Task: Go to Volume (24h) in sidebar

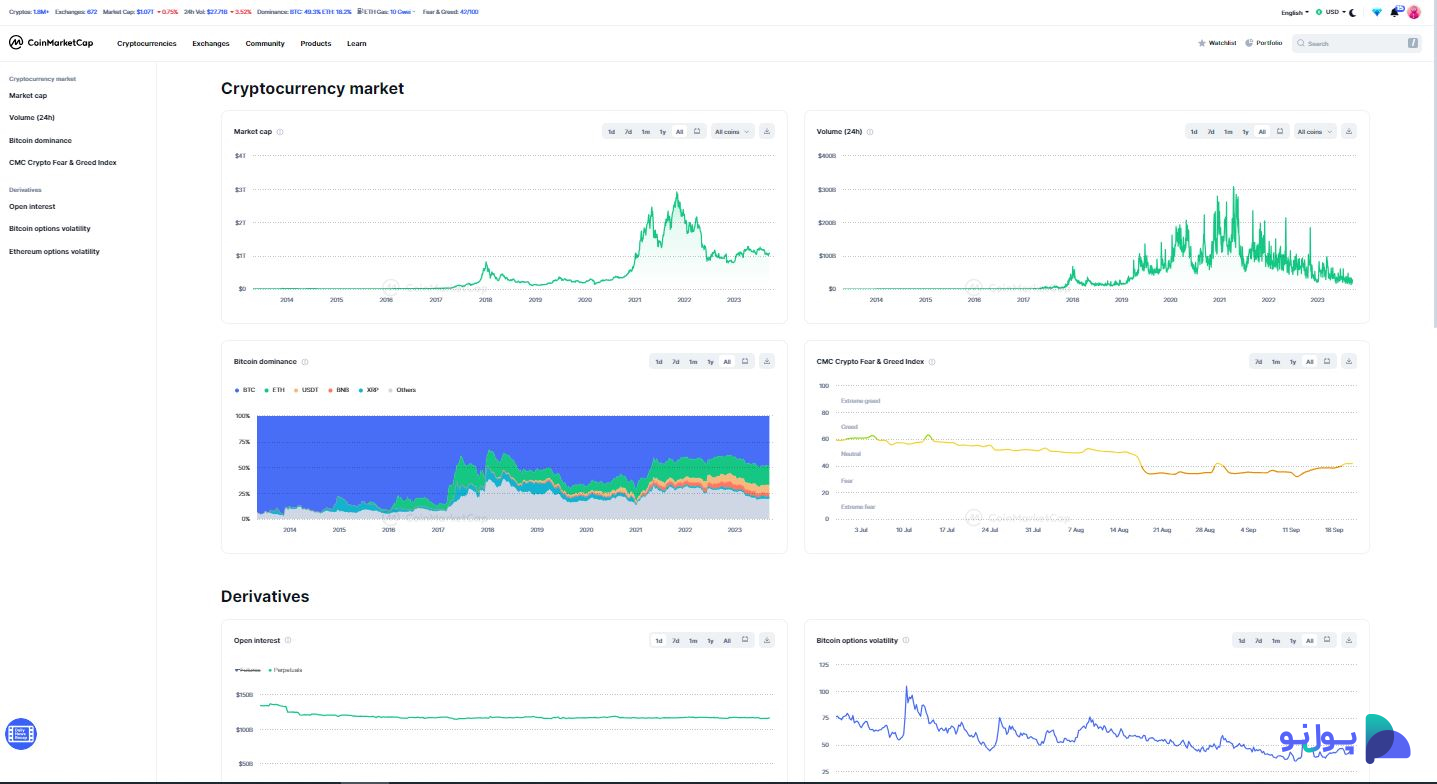Action: [32, 117]
